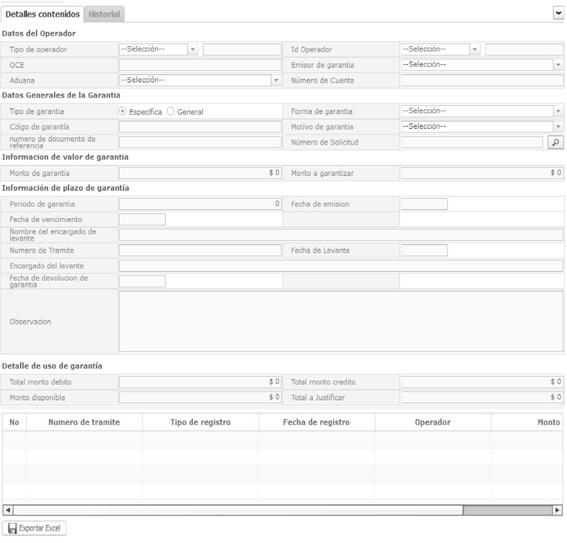
Task: Click the Total monto debito field
Action: (x=200, y=382)
